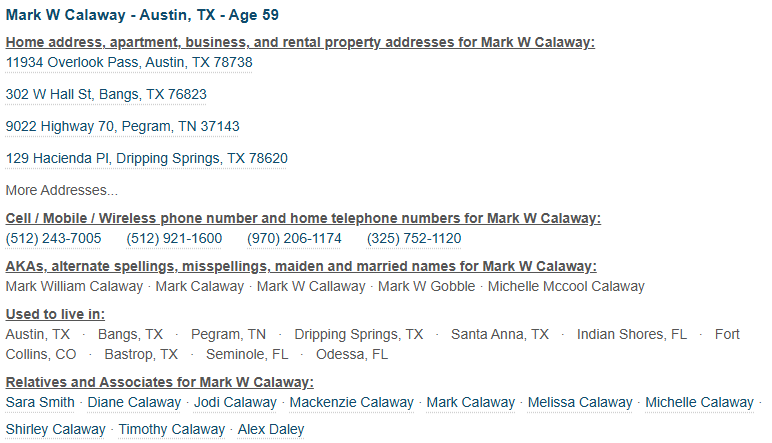Open Timothy Calaway's profile
The height and width of the screenshot is (443, 772).
coord(172,430)
